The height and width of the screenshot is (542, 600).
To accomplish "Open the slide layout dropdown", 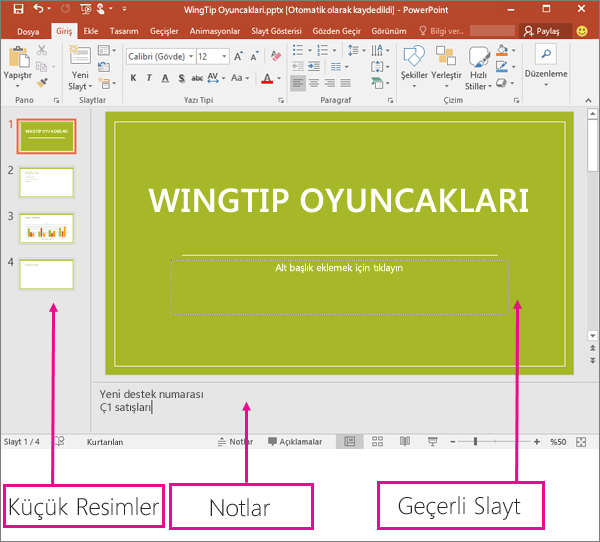I will click(x=107, y=50).
